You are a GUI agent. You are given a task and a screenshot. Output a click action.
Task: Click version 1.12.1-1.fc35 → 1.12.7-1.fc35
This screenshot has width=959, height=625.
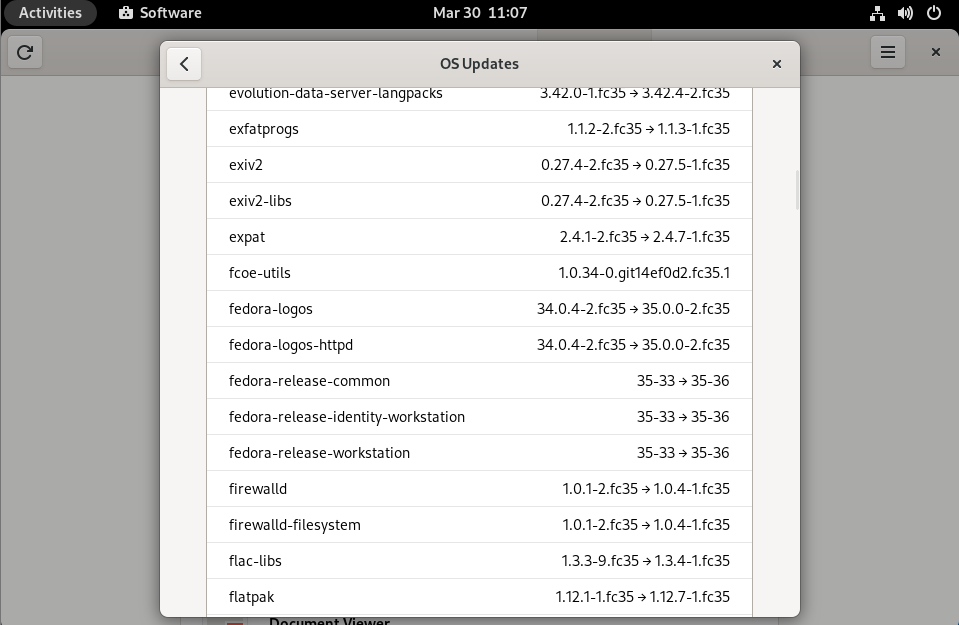click(643, 597)
